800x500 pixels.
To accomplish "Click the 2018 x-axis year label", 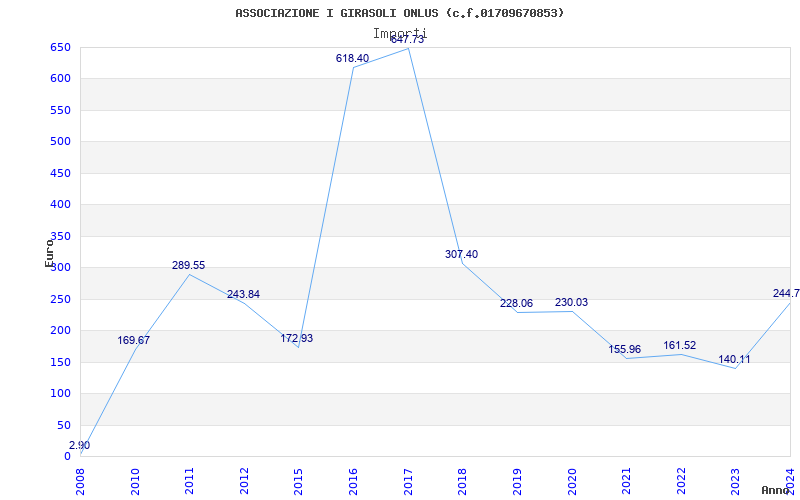I will pyautogui.click(x=463, y=481).
